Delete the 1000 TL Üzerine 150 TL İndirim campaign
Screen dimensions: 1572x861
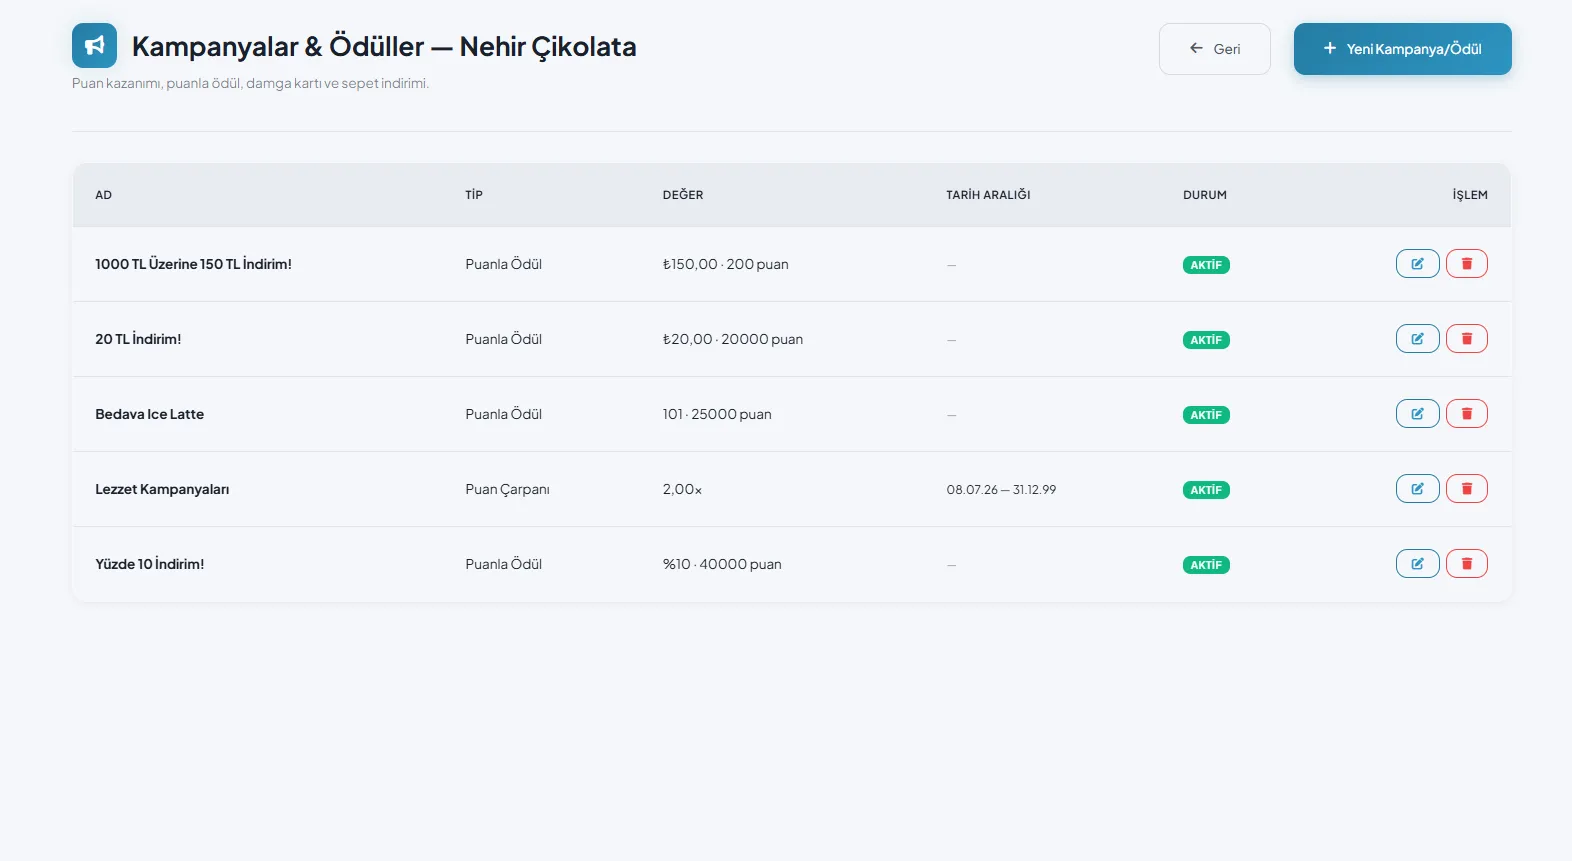click(1467, 264)
